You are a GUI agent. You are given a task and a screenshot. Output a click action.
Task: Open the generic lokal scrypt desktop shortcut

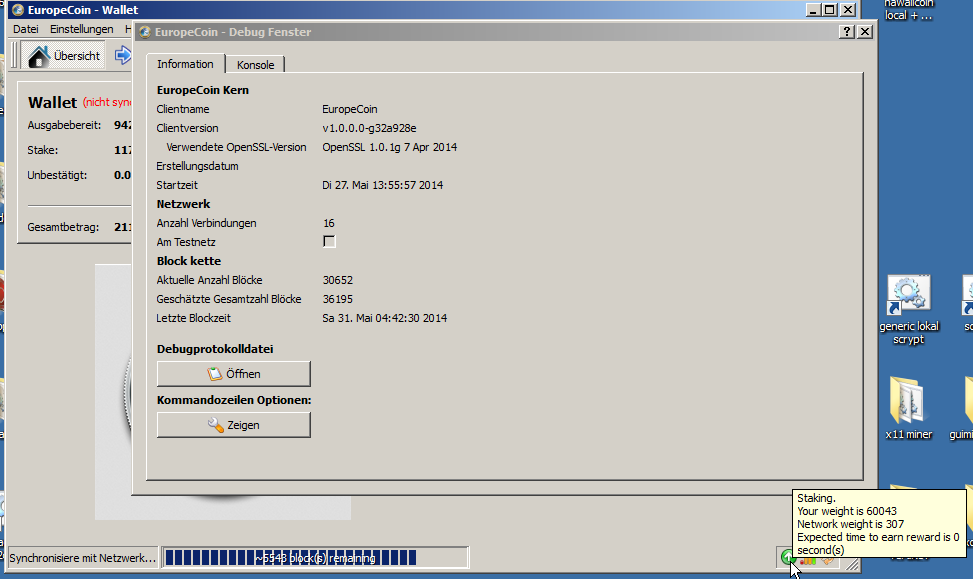[x=908, y=310]
